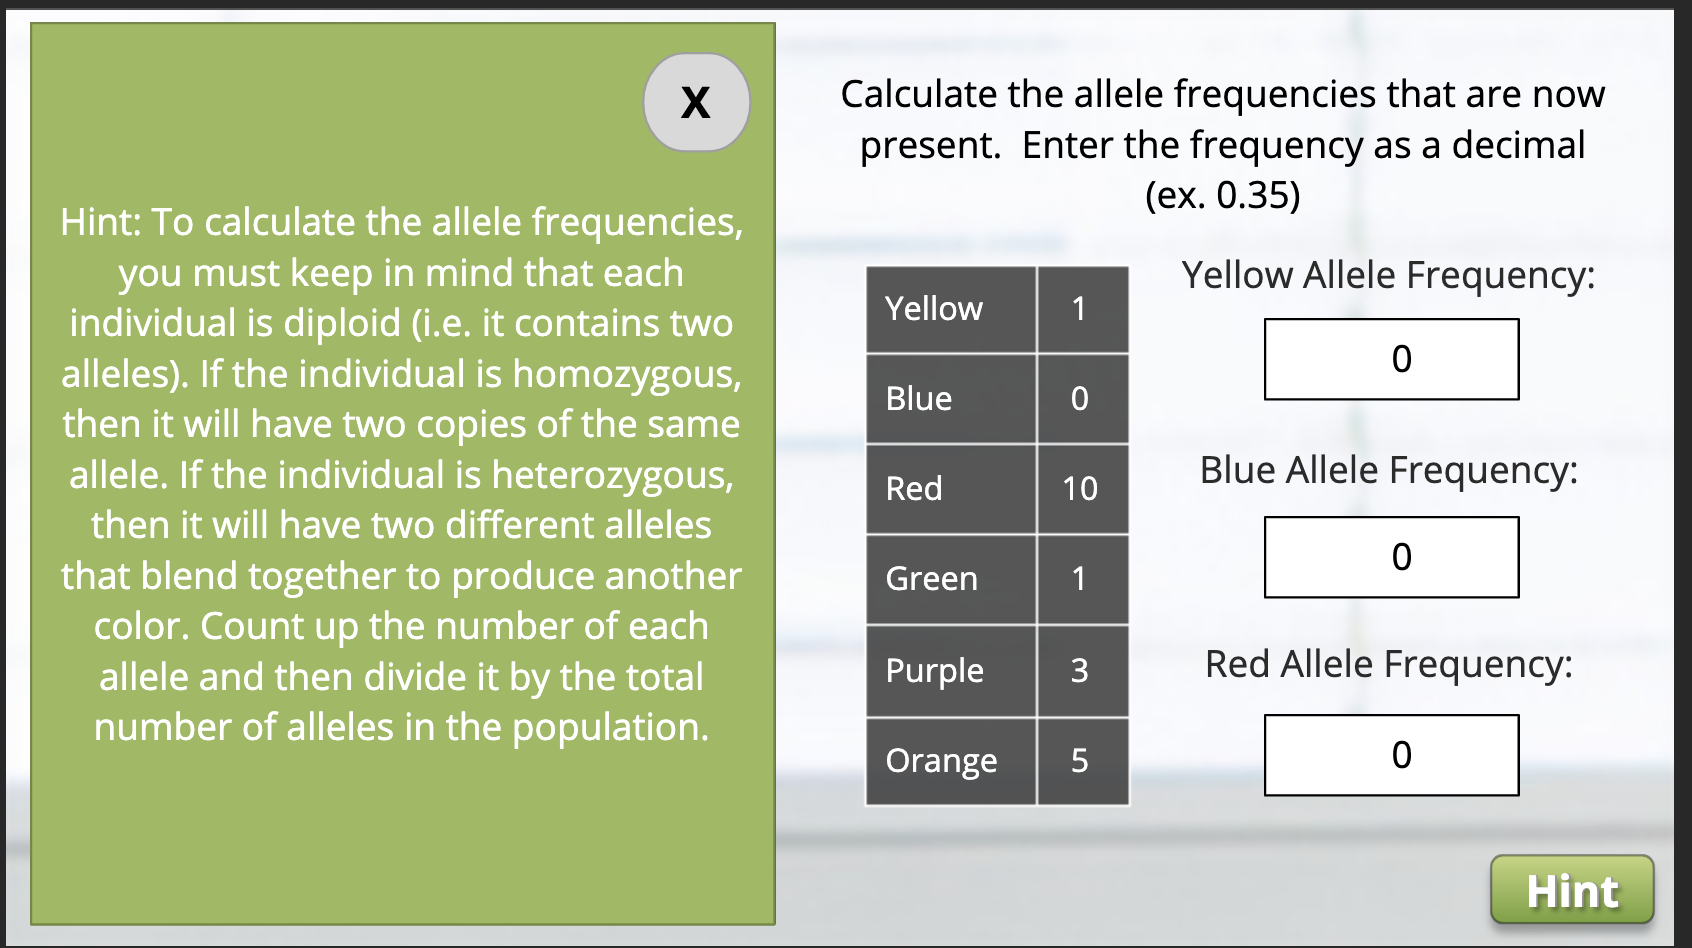Select the Purple row in the table
Image resolution: width=1692 pixels, height=948 pixels.
coord(950,670)
